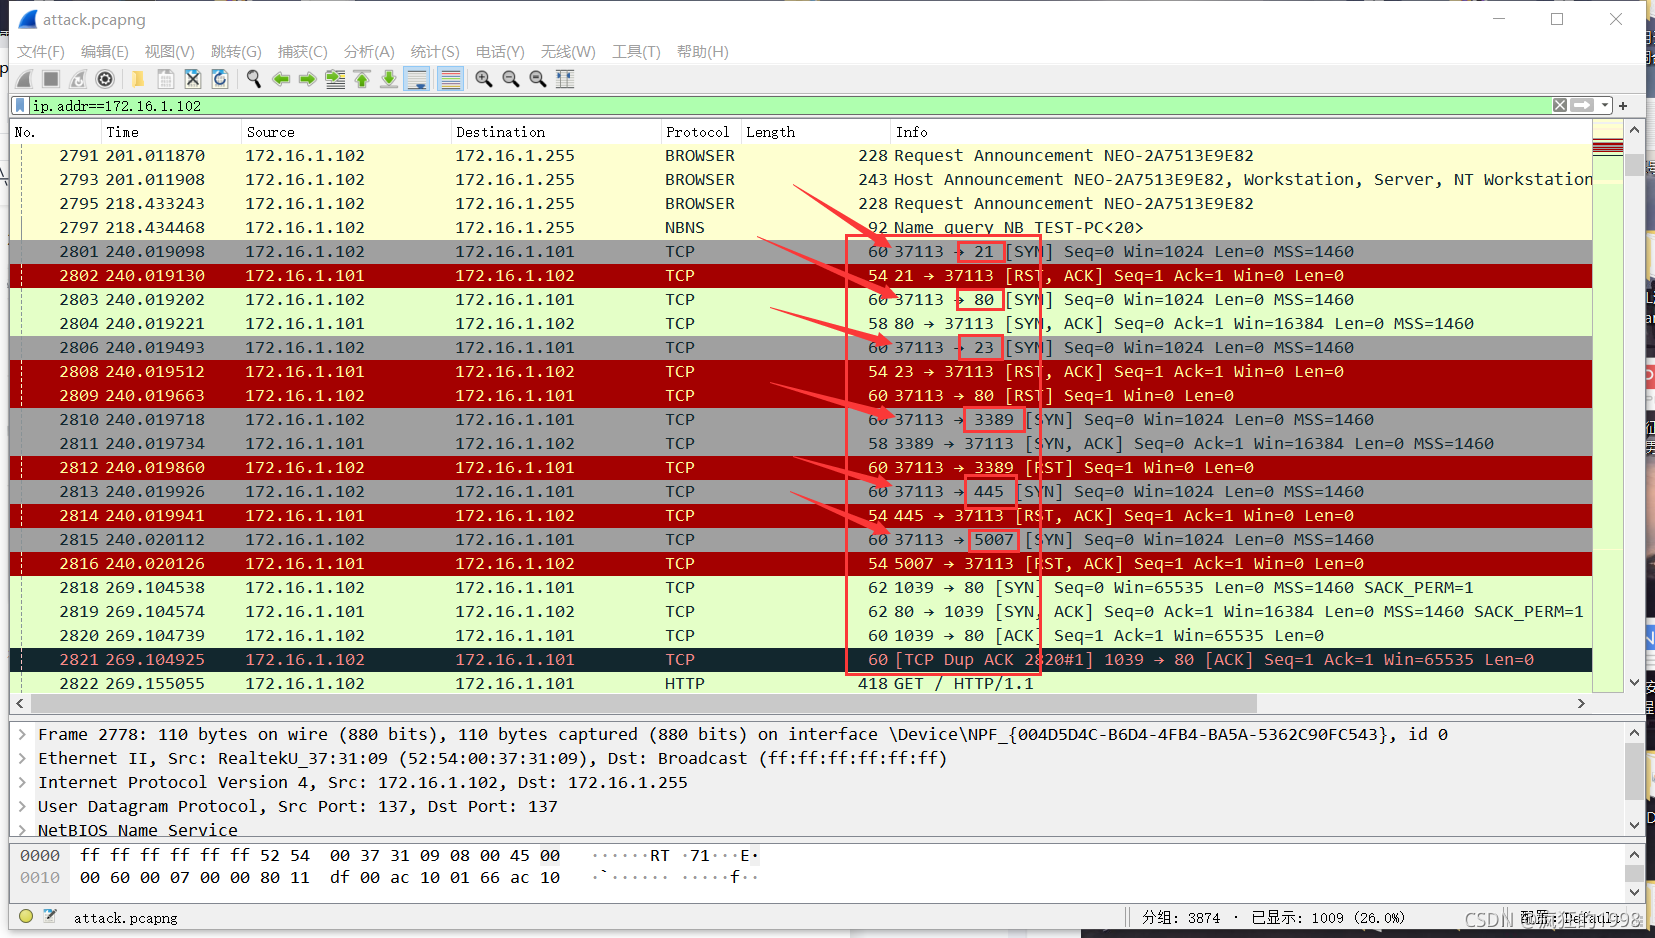Select packet 2793 Host Announcement row
The height and width of the screenshot is (938, 1655).
tap(801, 180)
